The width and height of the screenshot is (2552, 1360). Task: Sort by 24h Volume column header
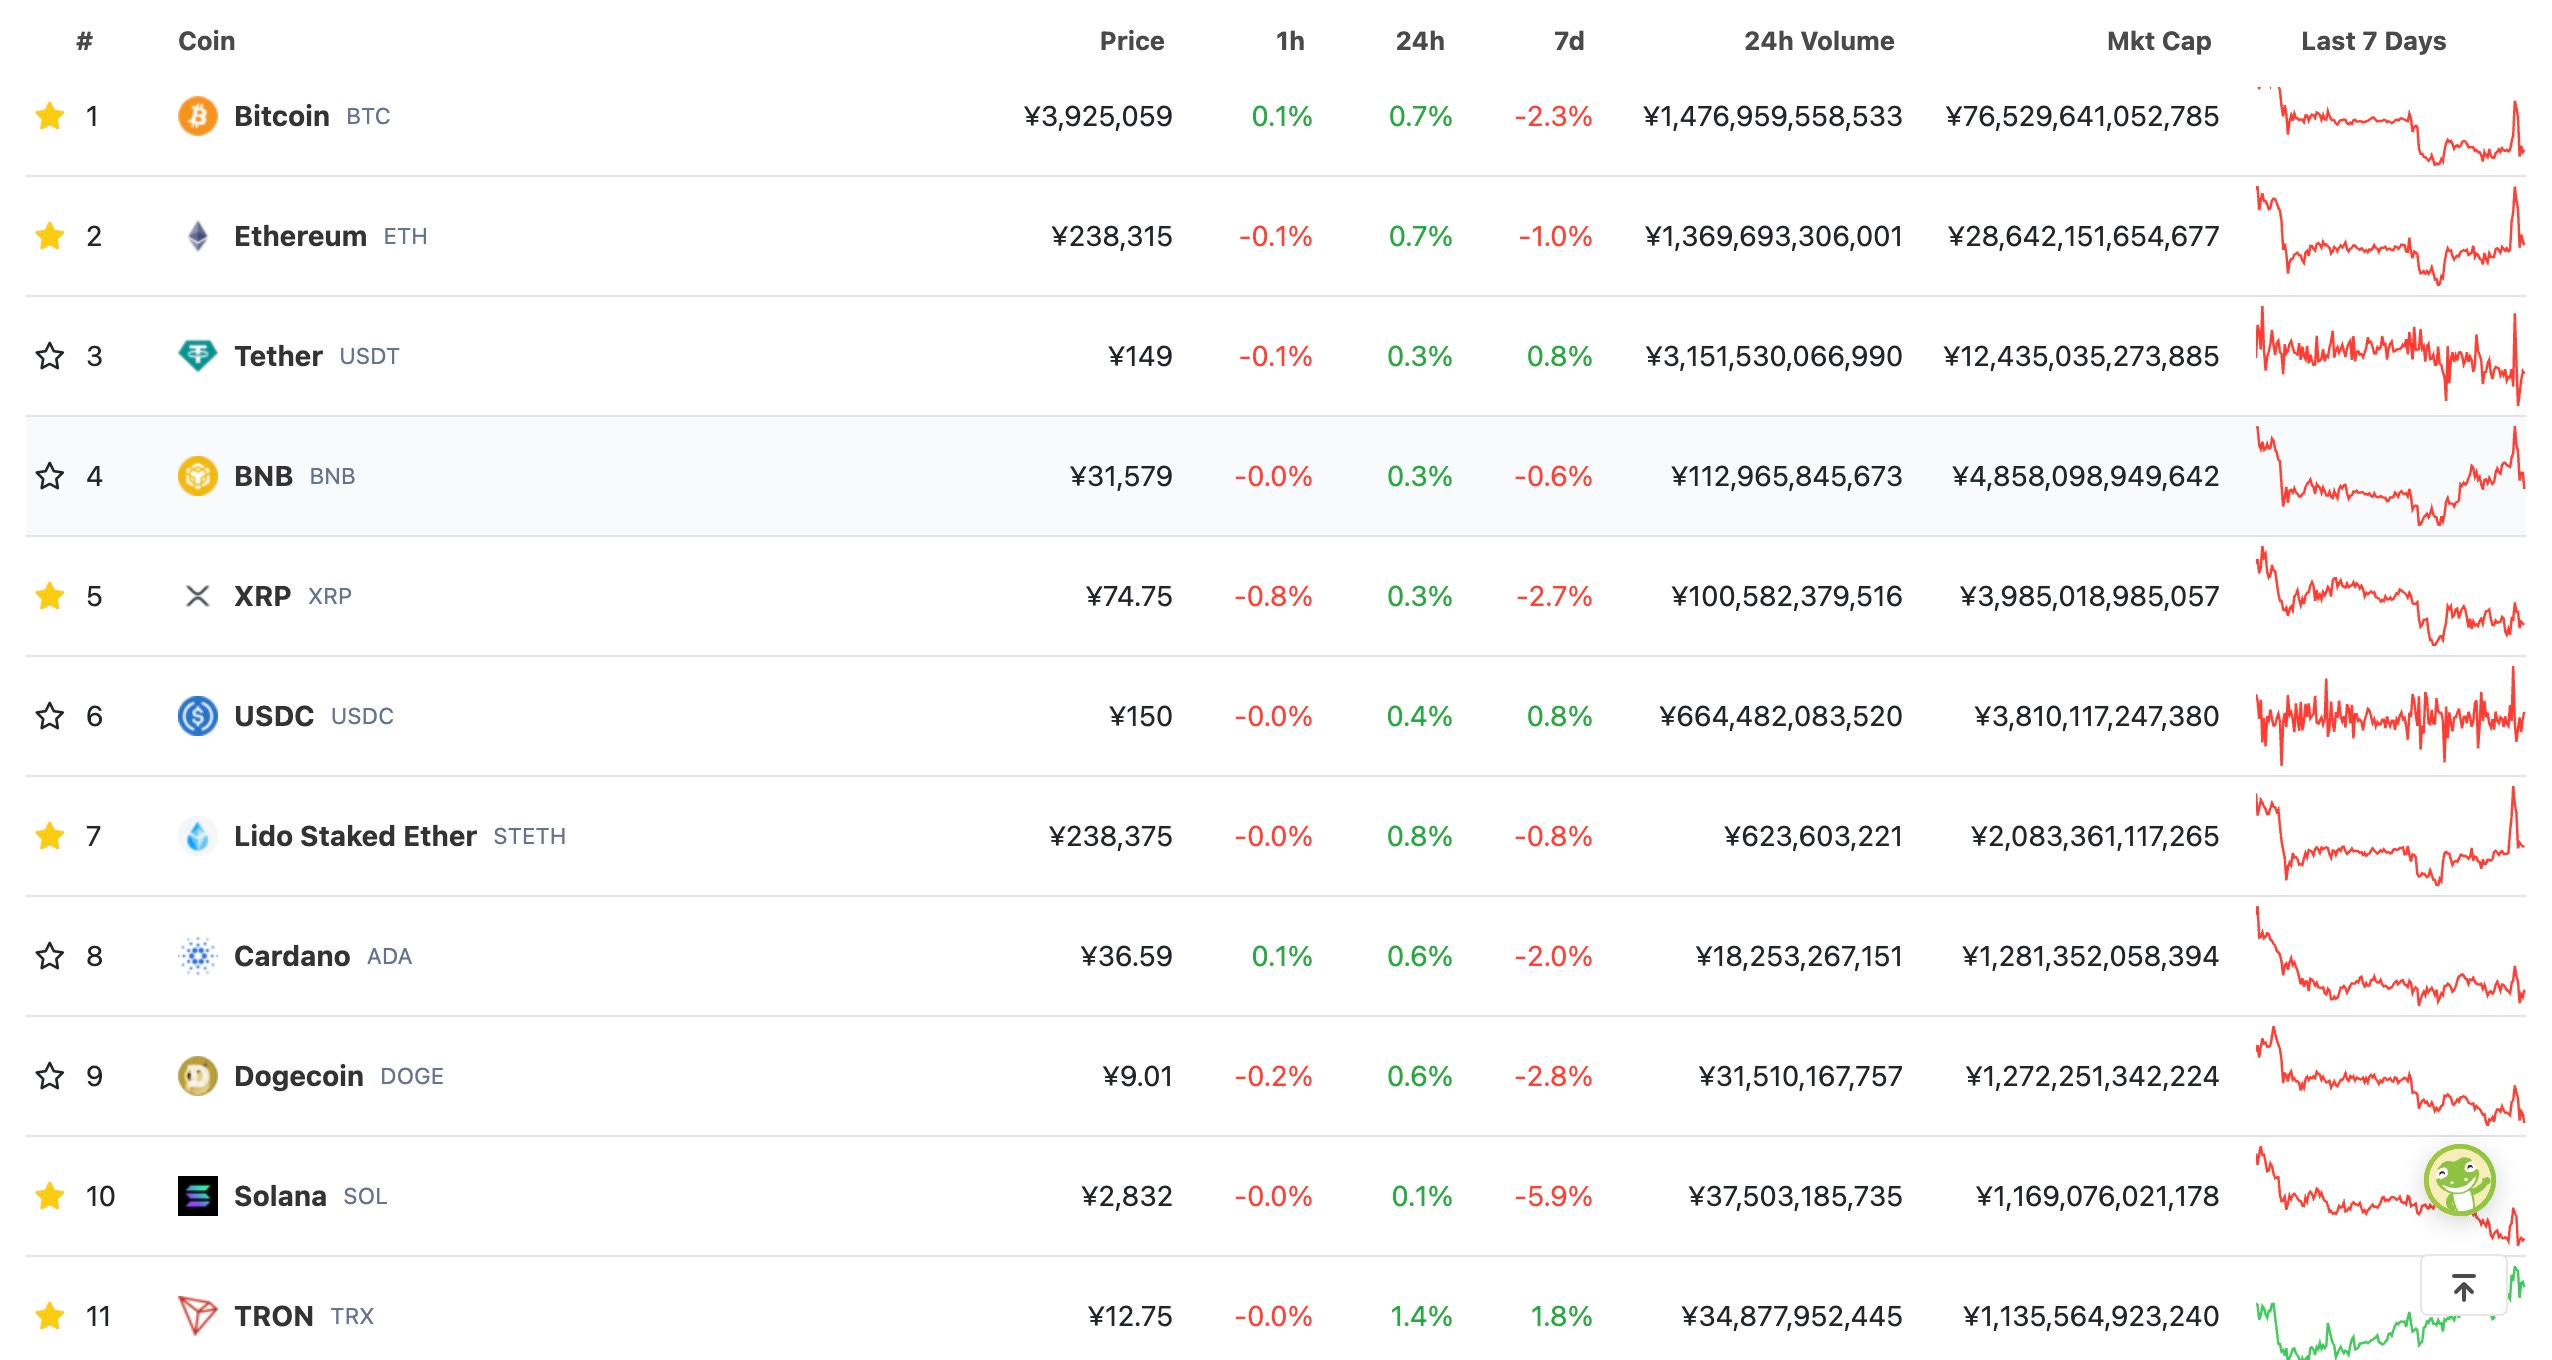1819,41
